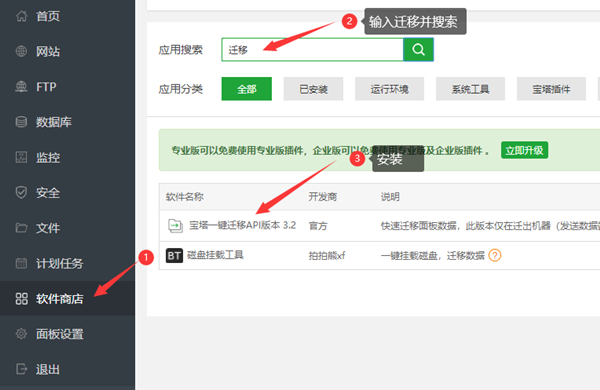
Task: Click the 说明 column header
Action: (390, 197)
